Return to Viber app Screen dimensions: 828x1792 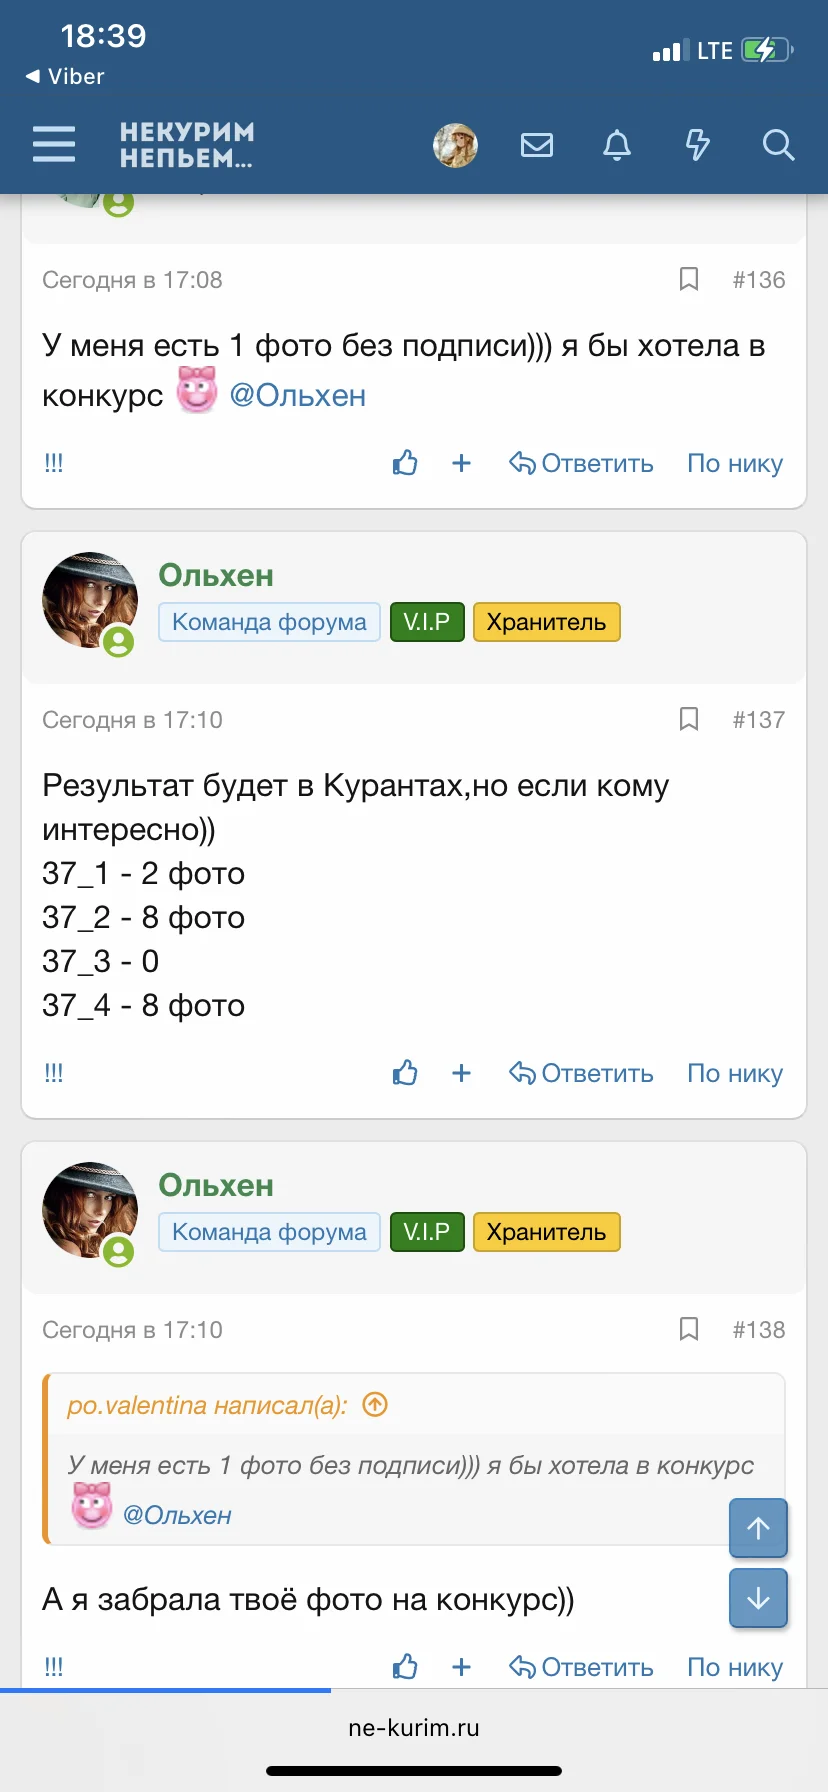point(62,75)
